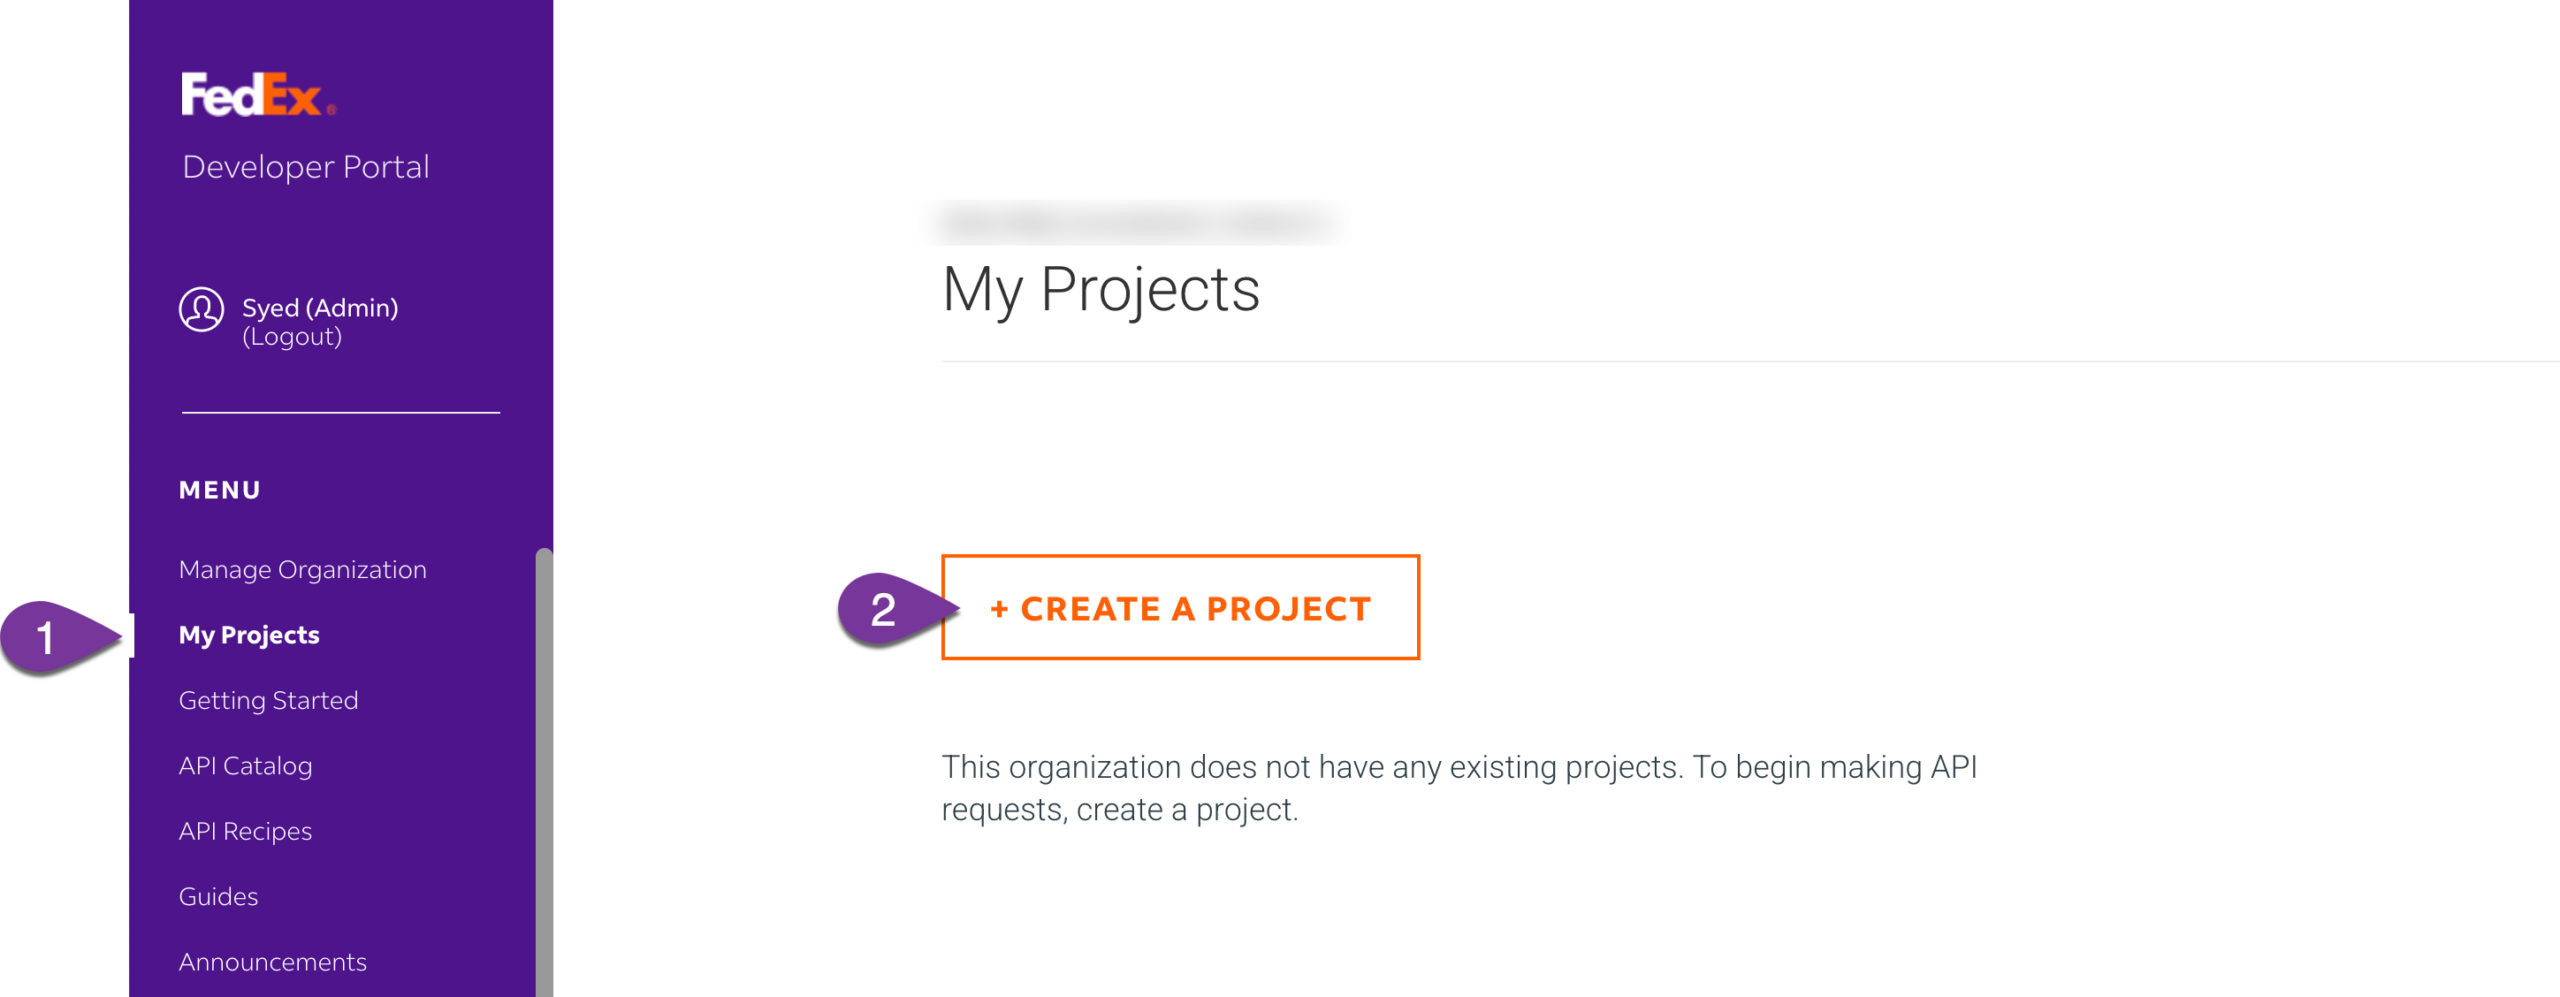Screen dimensions: 2560x997
Task: Click the purple callout marker numbered 1
Action: (48, 636)
